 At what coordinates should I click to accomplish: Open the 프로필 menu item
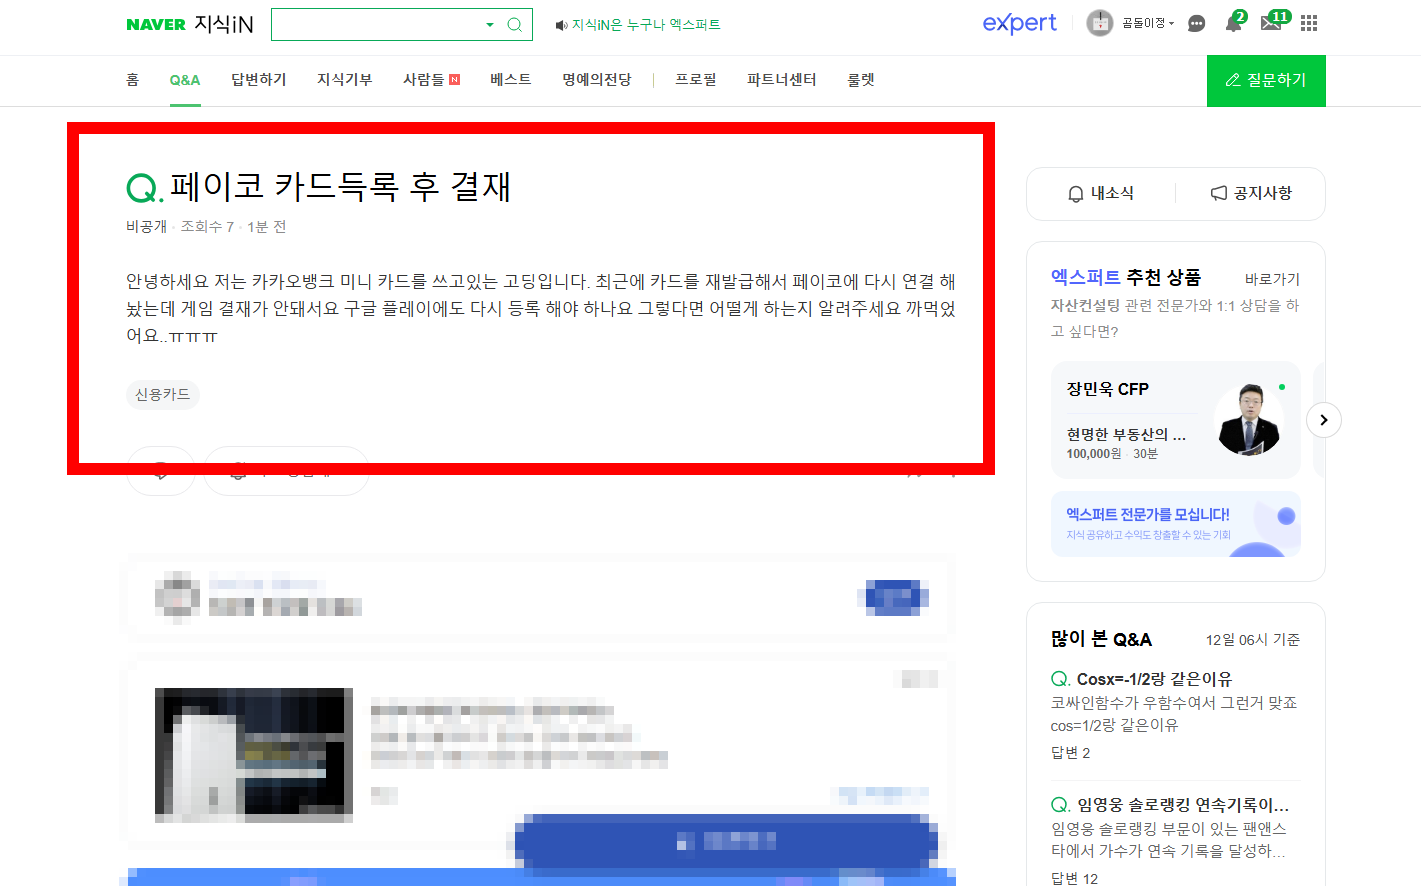pos(696,80)
